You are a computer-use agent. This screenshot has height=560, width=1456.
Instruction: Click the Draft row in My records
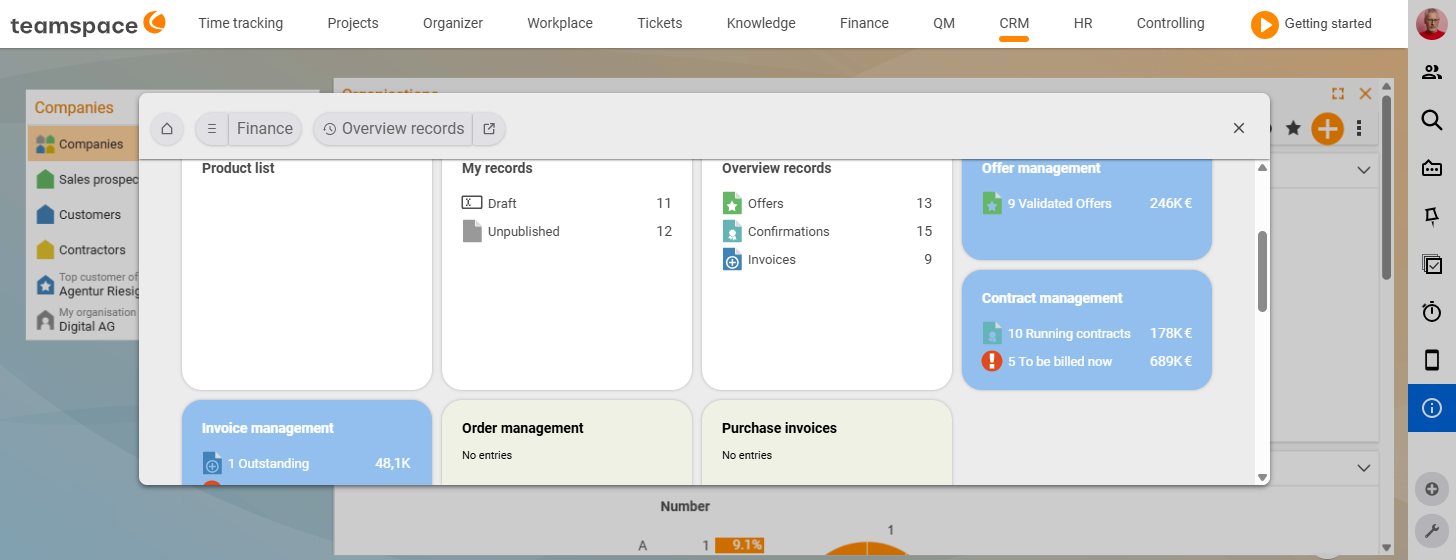567,203
